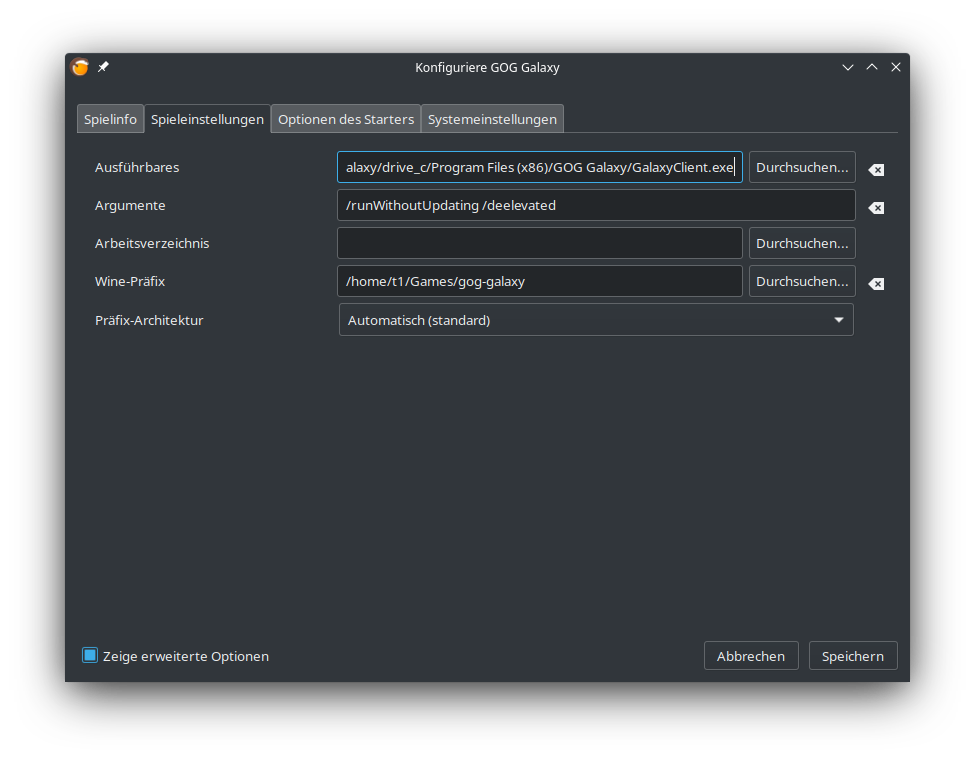This screenshot has height=759, width=975.
Task: Minimize the Konfiguriere GOG Galaxy window
Action: click(848, 67)
